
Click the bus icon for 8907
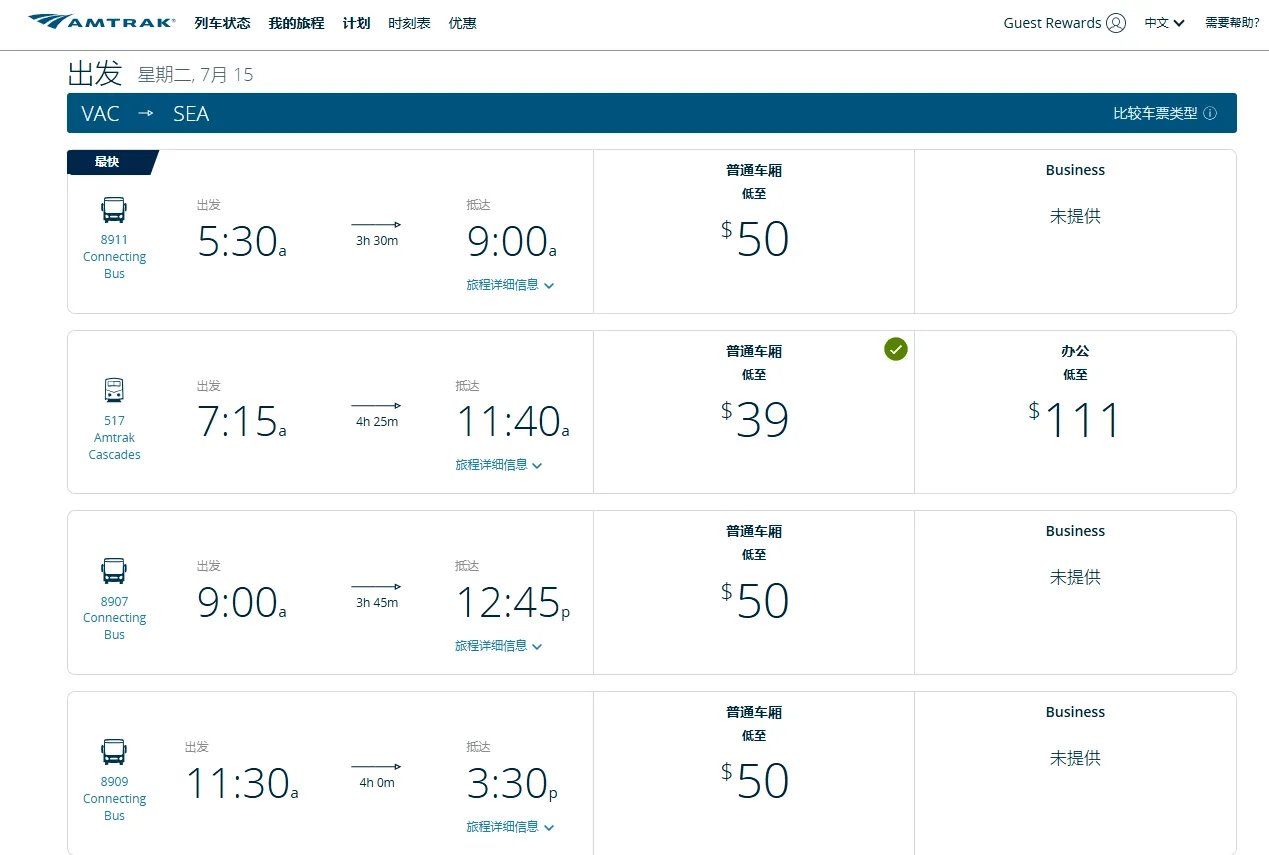click(x=114, y=572)
